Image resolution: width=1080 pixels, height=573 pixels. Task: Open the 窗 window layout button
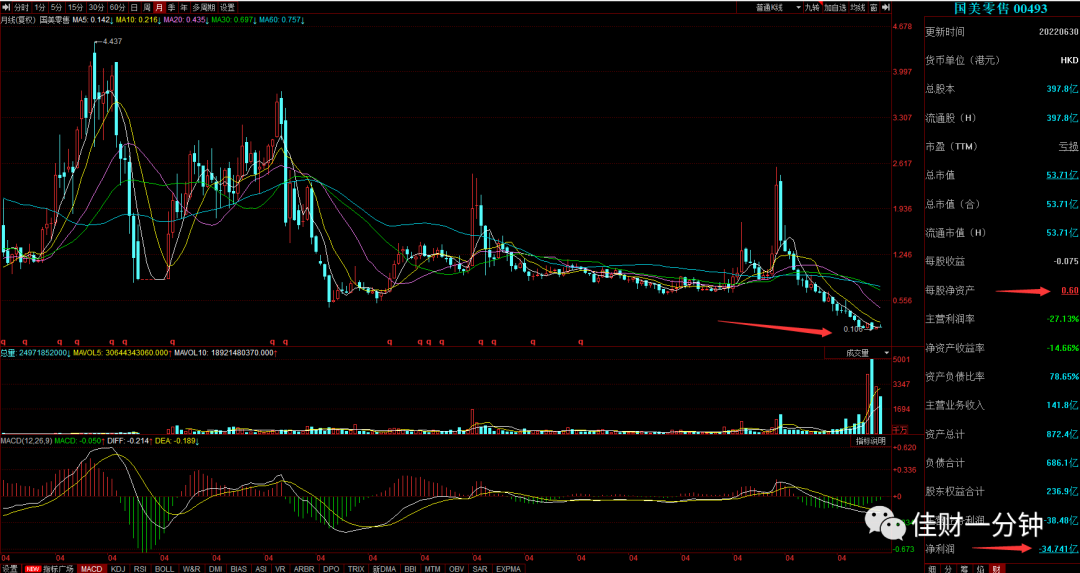[x=873, y=8]
